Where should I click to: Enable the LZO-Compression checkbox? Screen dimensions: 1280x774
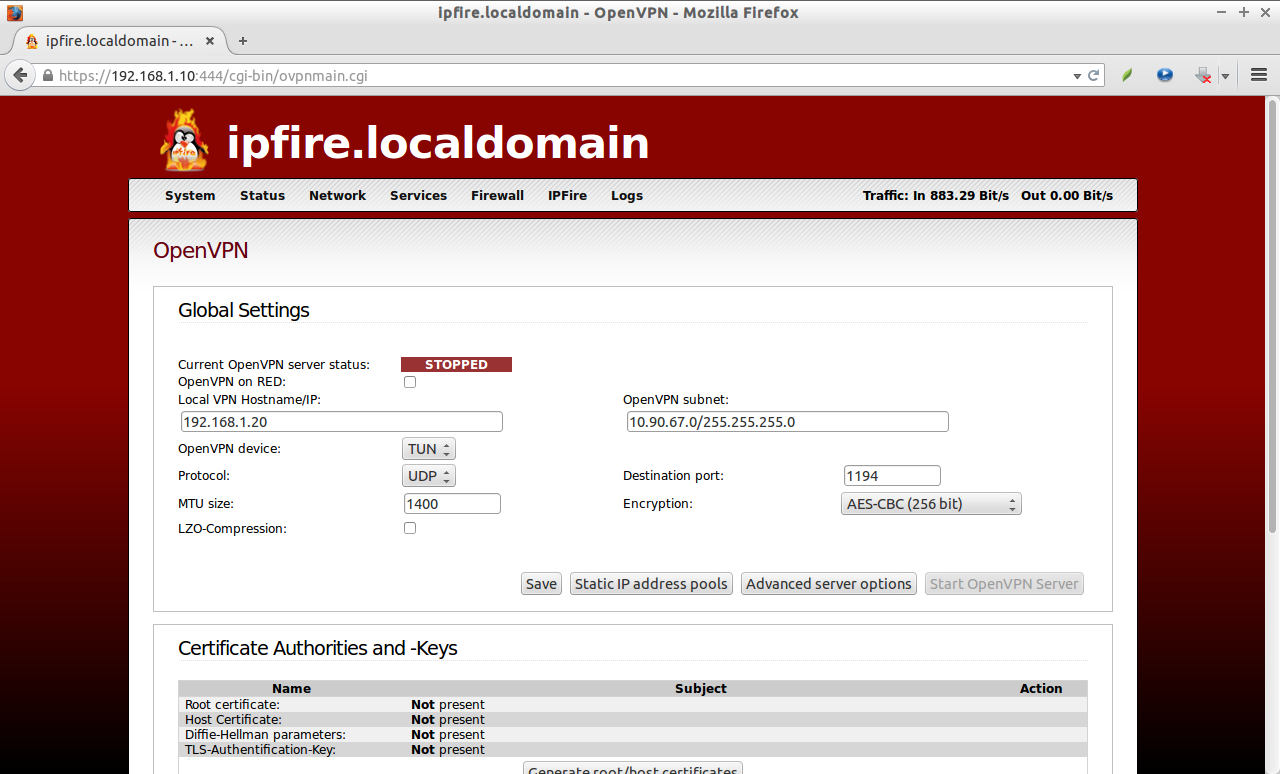[410, 528]
